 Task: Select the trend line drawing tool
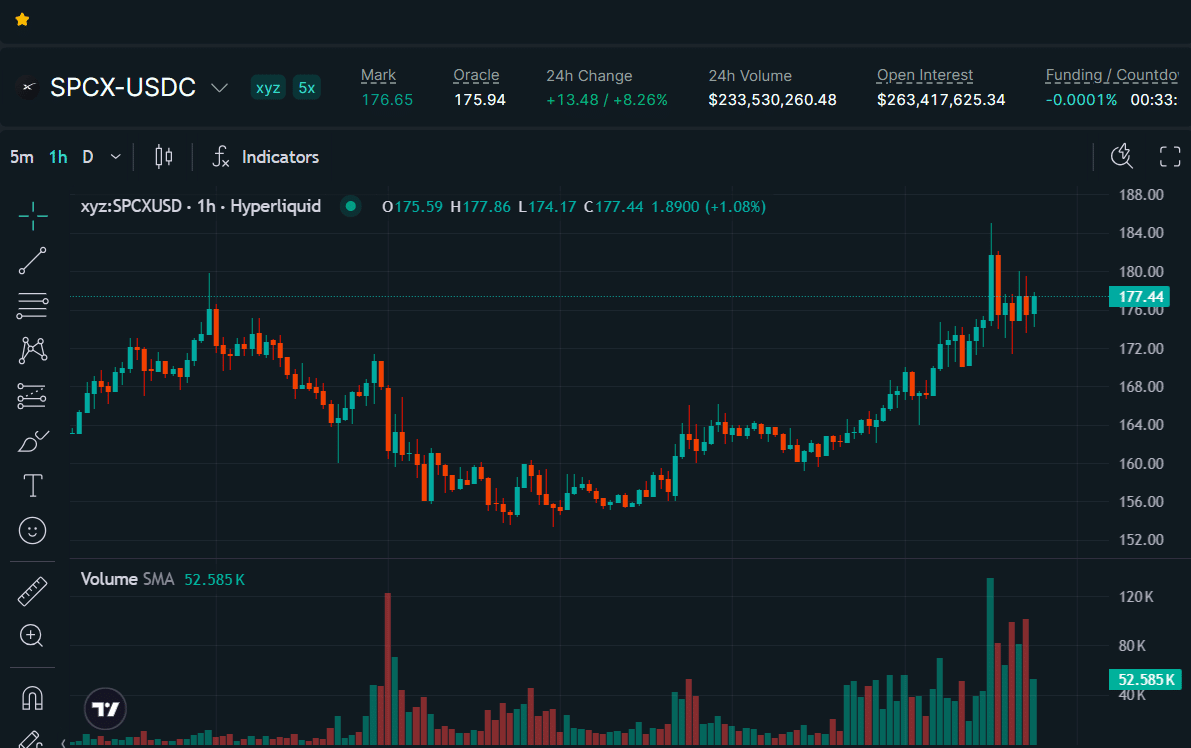pyautogui.click(x=33, y=260)
